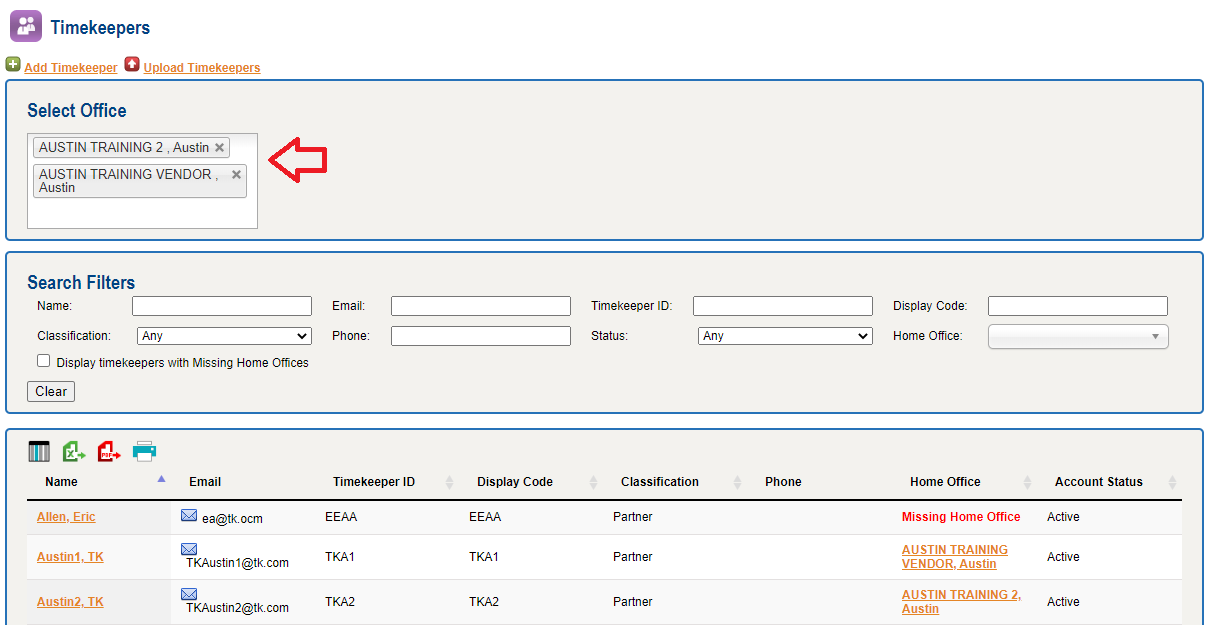
Task: Open the Status dropdown
Action: click(x=785, y=336)
